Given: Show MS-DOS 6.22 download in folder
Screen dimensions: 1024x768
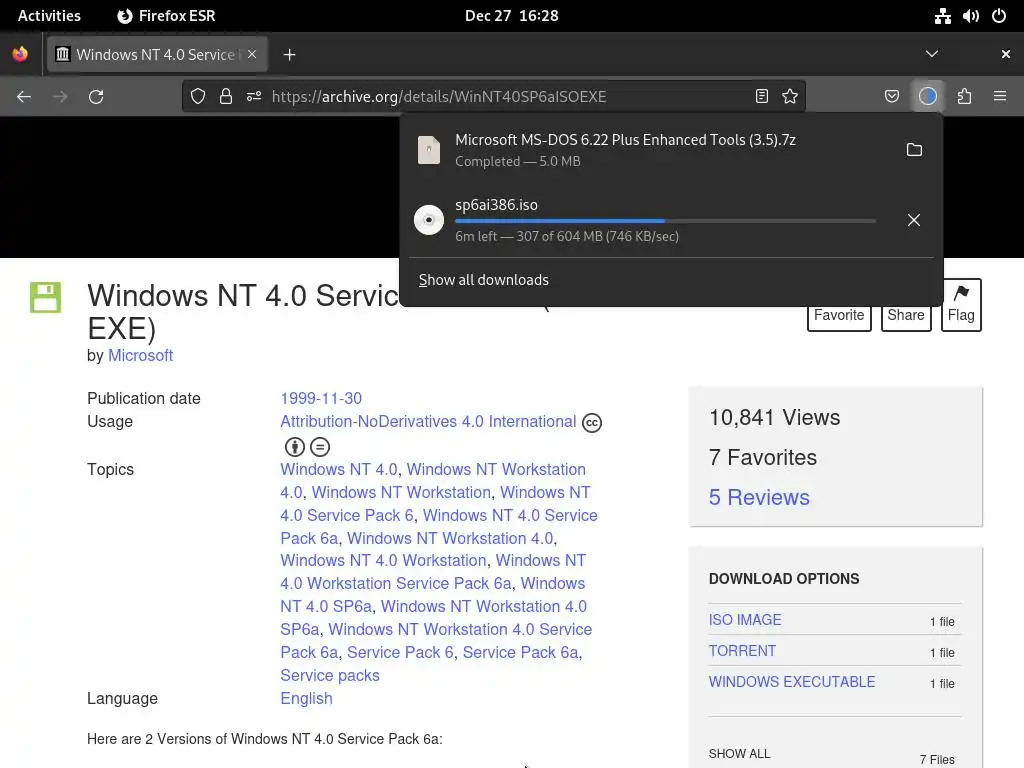Looking at the screenshot, I should [914, 150].
